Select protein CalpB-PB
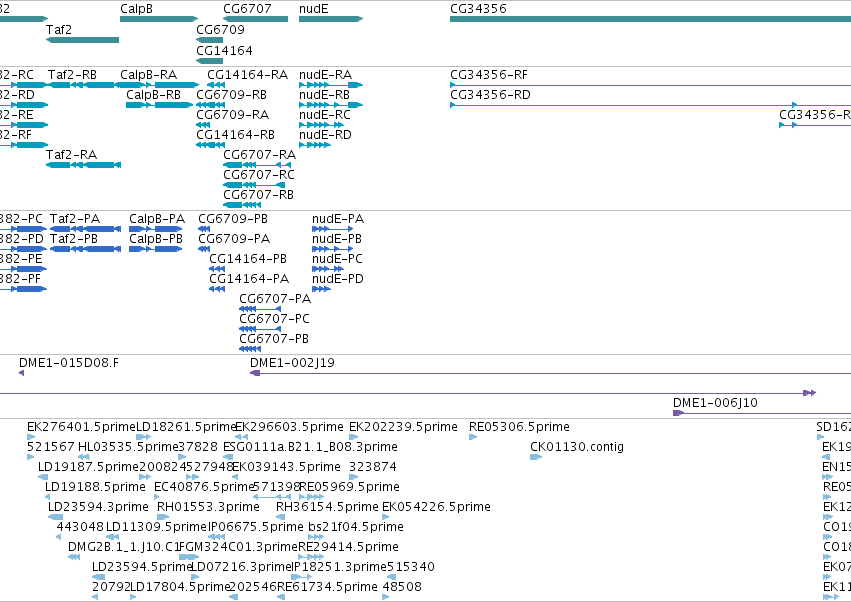 pyautogui.click(x=156, y=239)
